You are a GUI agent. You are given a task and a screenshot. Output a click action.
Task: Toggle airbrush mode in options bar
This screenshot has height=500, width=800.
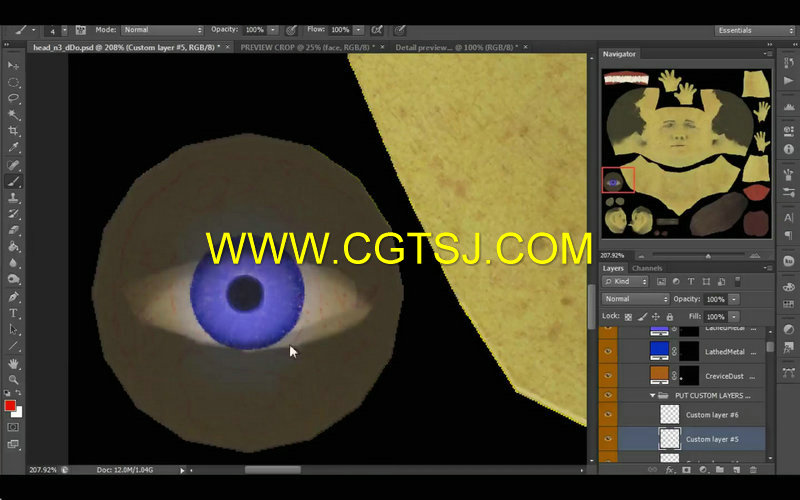coord(377,30)
